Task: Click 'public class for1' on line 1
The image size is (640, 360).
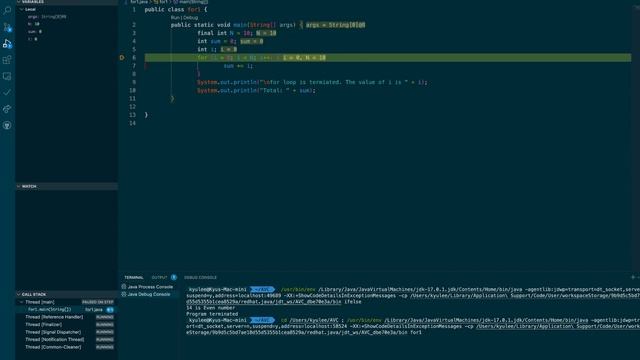Action: tap(172, 9)
